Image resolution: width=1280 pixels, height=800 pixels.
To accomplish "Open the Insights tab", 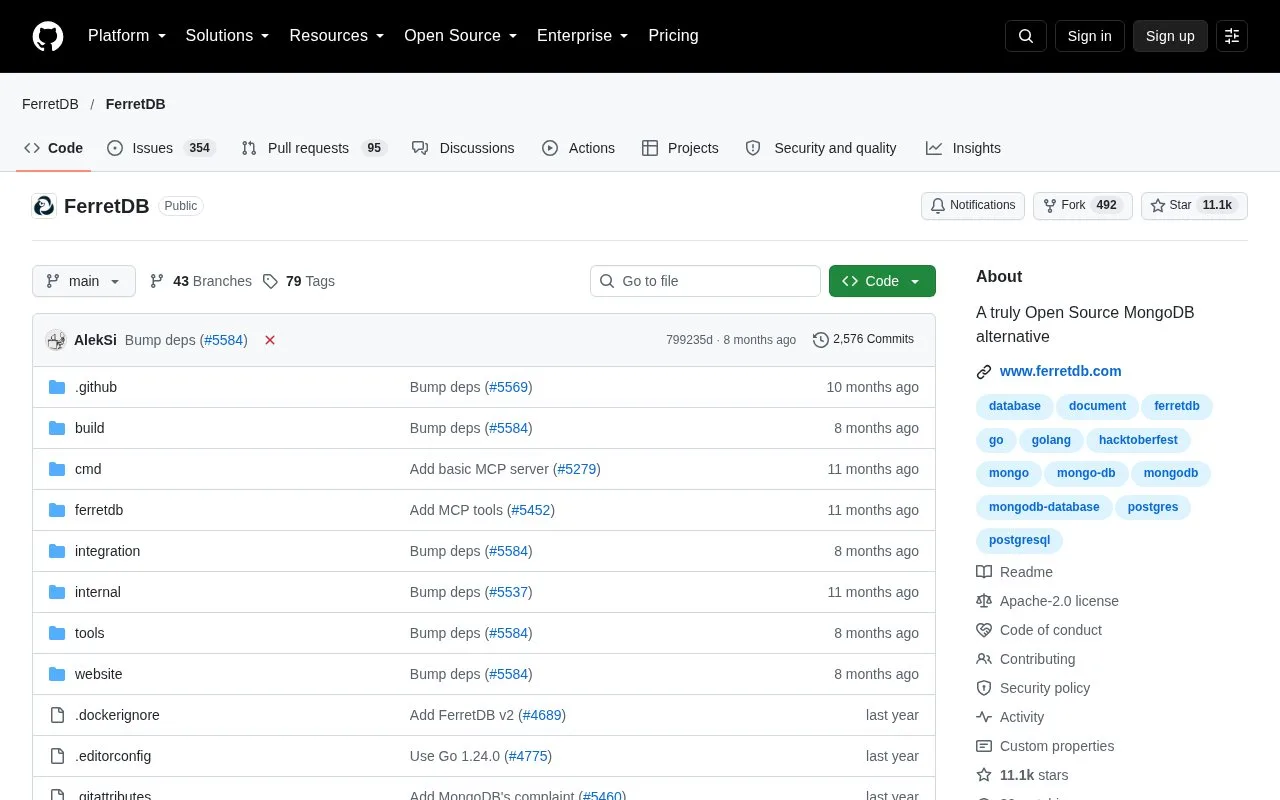I will pos(963,148).
